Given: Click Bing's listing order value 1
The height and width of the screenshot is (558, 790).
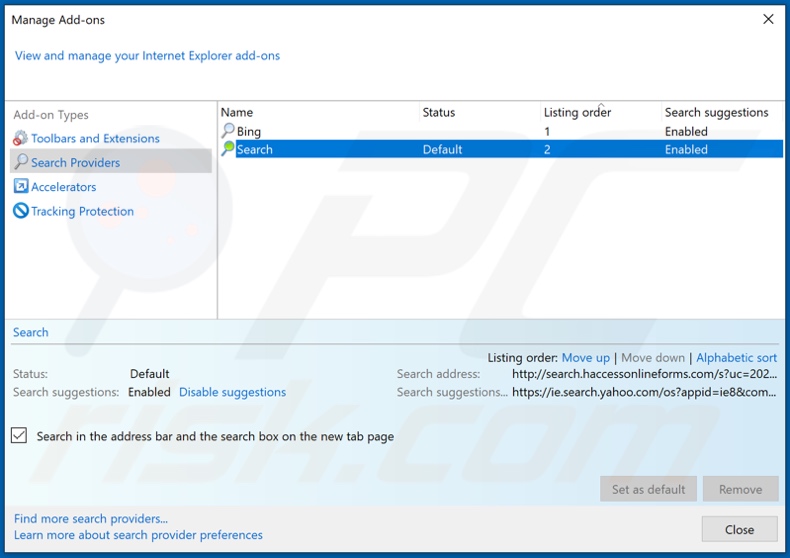Looking at the screenshot, I should coord(547,132).
